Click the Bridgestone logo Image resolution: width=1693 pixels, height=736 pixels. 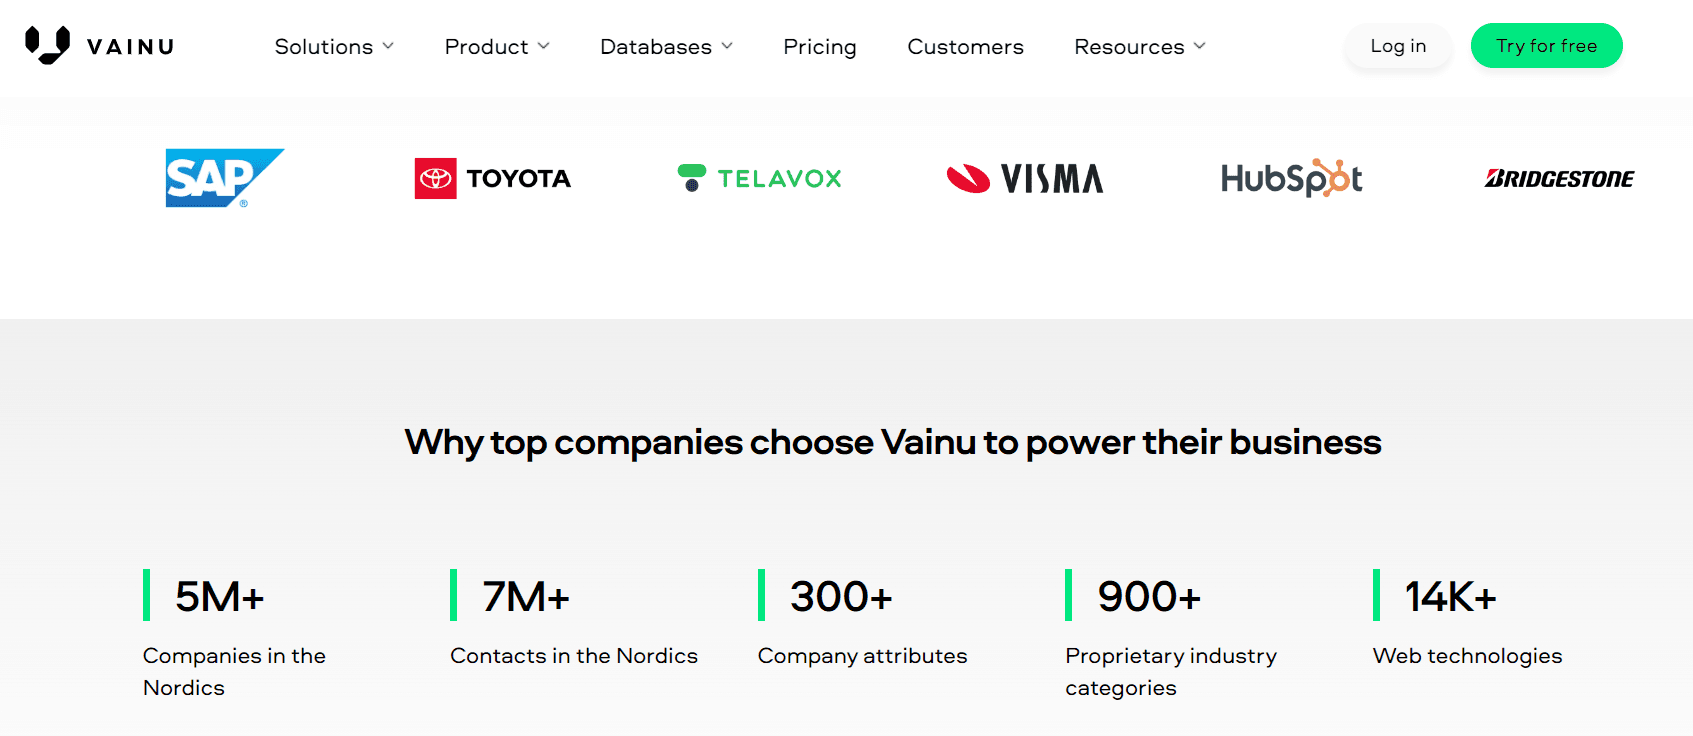click(1559, 178)
